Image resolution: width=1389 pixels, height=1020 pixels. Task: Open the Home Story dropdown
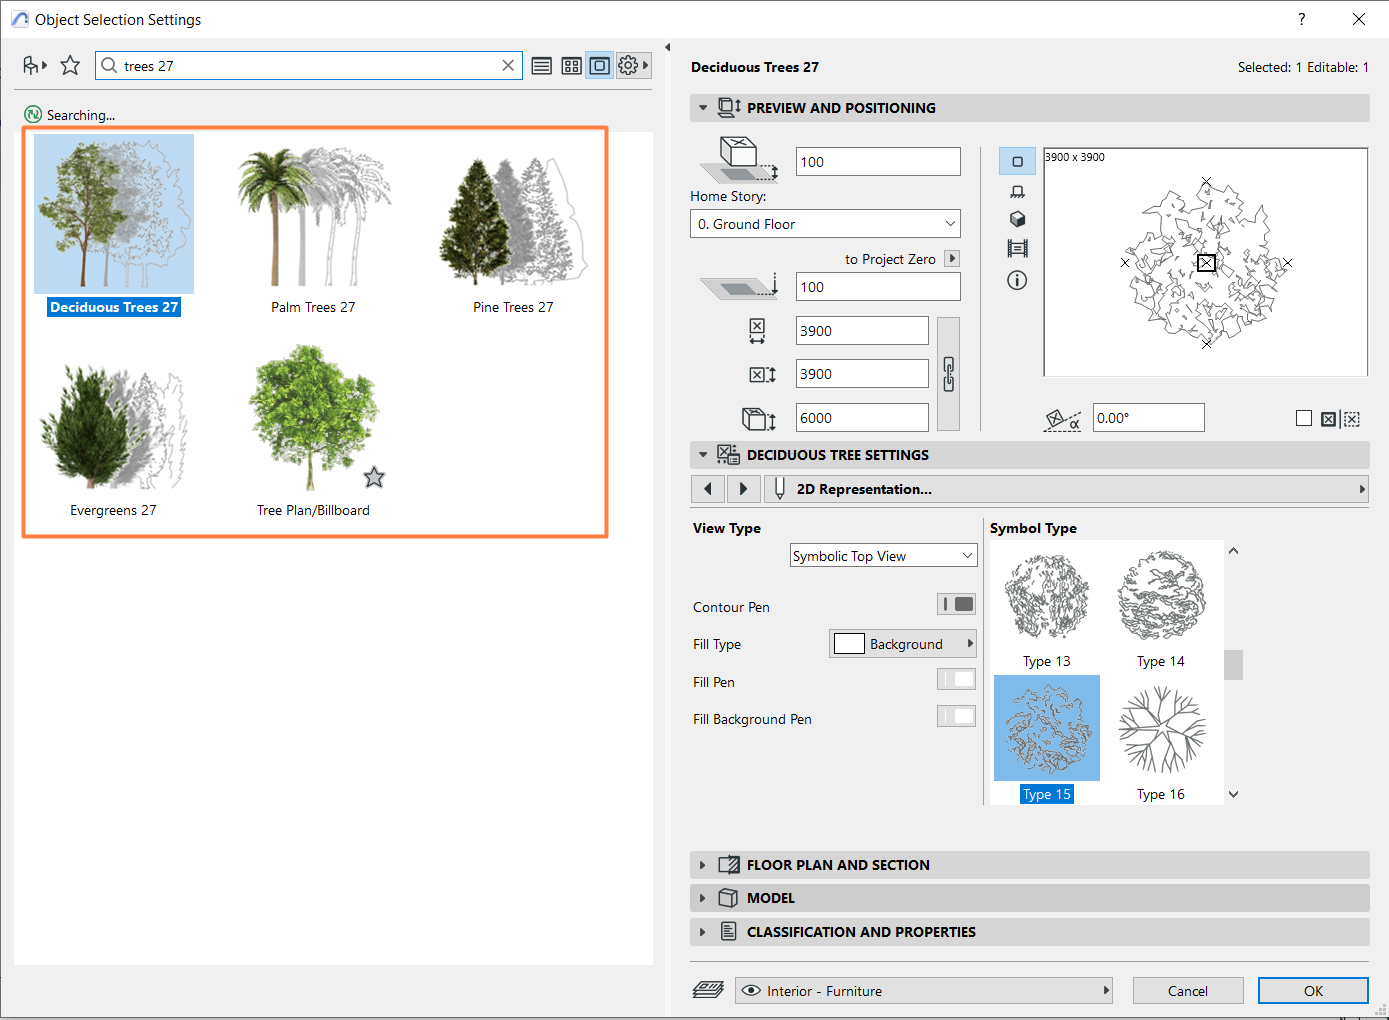(825, 224)
